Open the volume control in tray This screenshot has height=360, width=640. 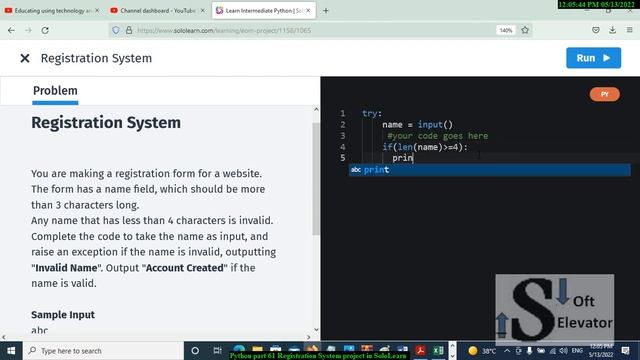[564, 351]
